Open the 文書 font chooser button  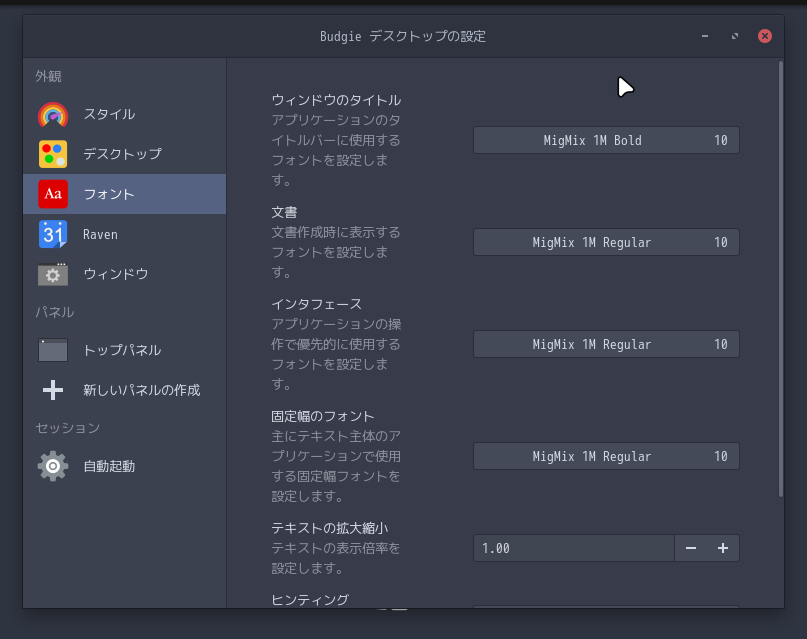click(606, 243)
